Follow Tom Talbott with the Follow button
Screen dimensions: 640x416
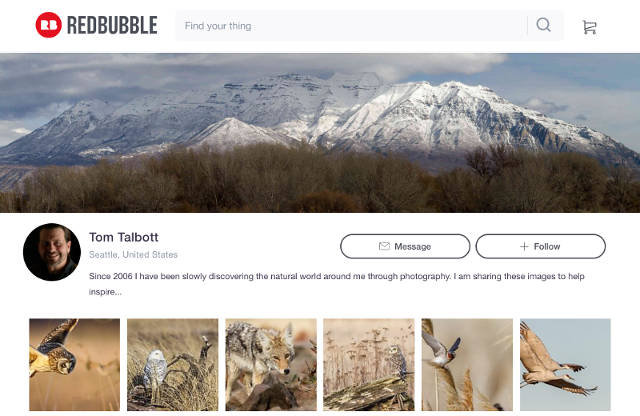540,246
